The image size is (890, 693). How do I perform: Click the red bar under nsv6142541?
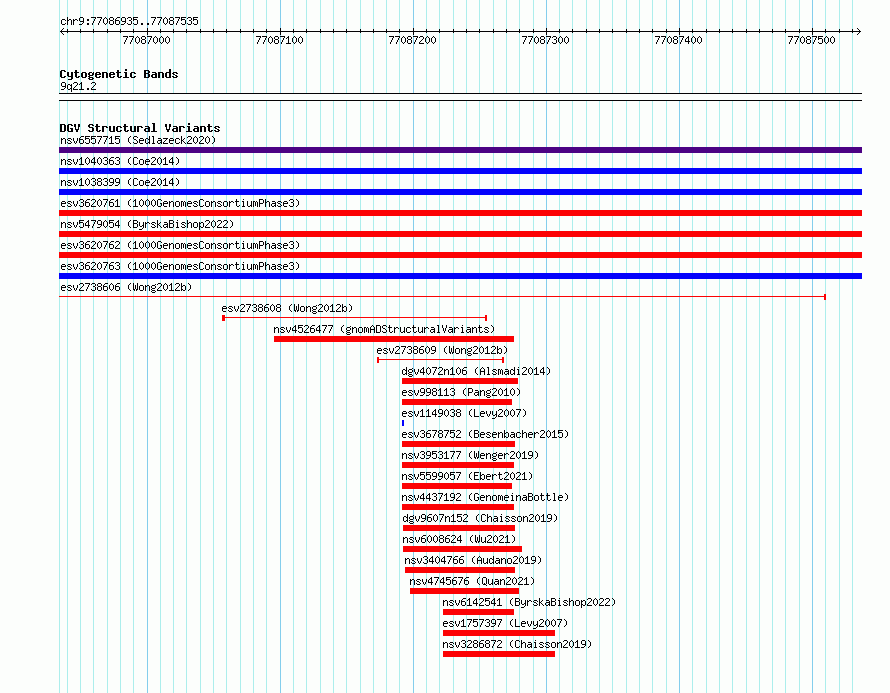click(478, 612)
